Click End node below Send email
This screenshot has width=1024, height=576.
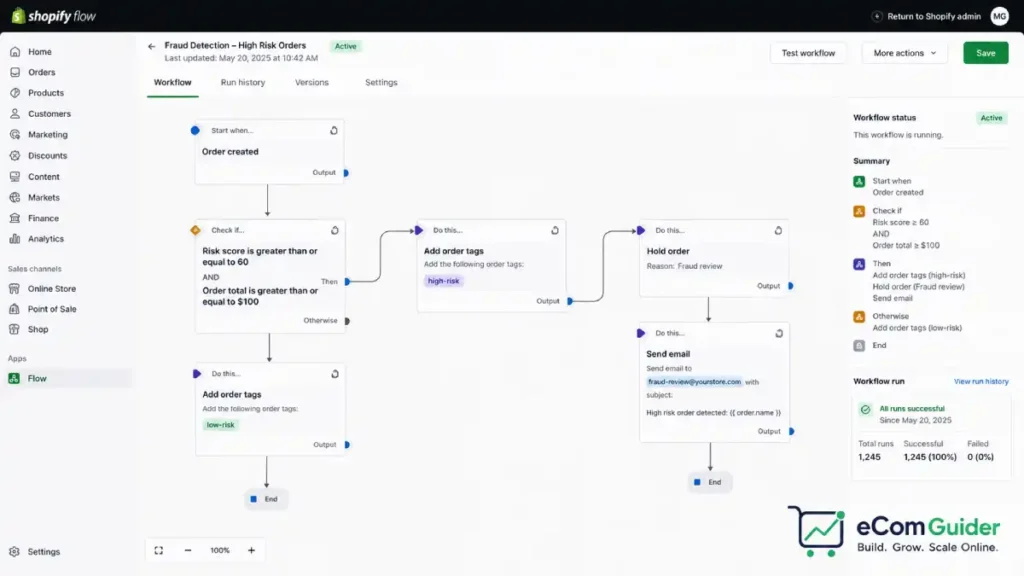click(x=709, y=483)
